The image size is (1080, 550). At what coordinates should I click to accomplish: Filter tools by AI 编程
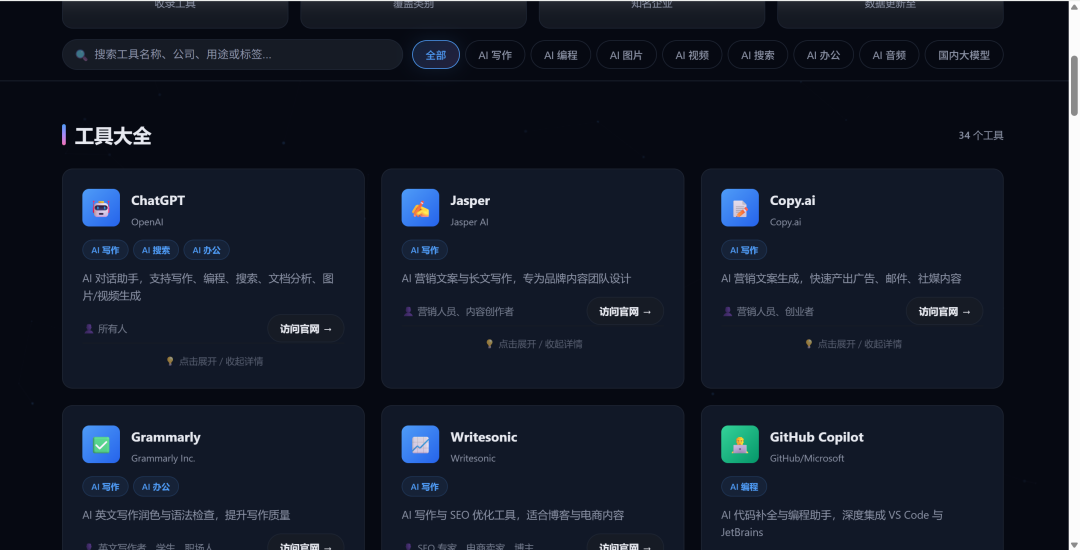tap(561, 55)
